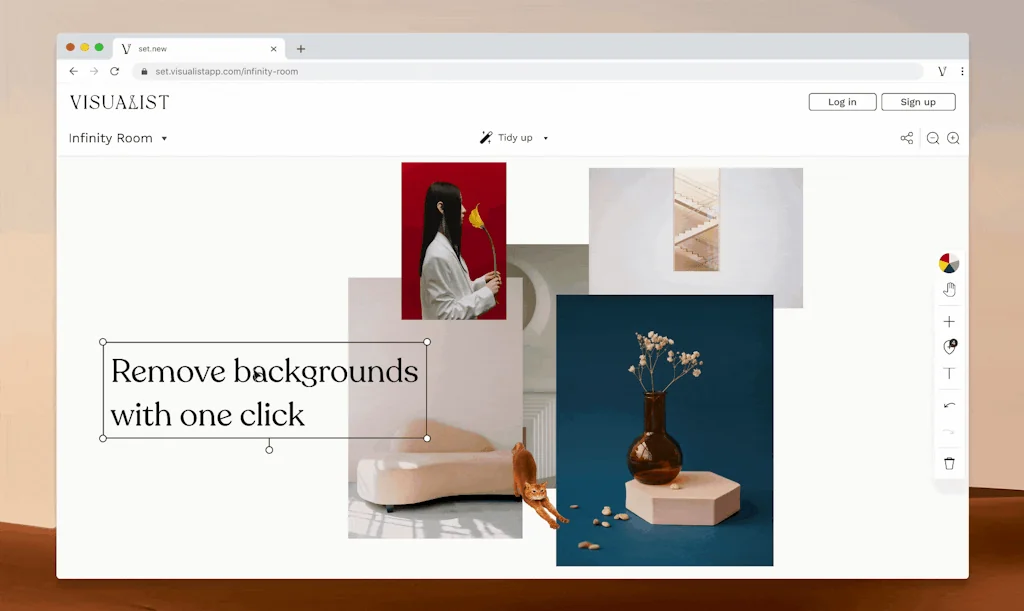
Task: Click the Log in button
Action: pyautogui.click(x=842, y=101)
